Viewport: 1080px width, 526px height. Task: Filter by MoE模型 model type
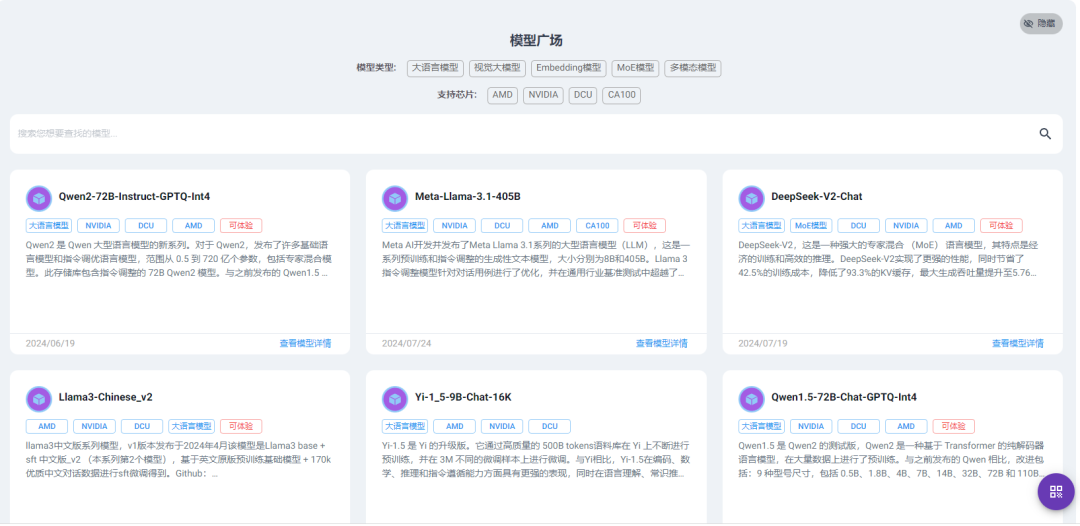[x=635, y=68]
